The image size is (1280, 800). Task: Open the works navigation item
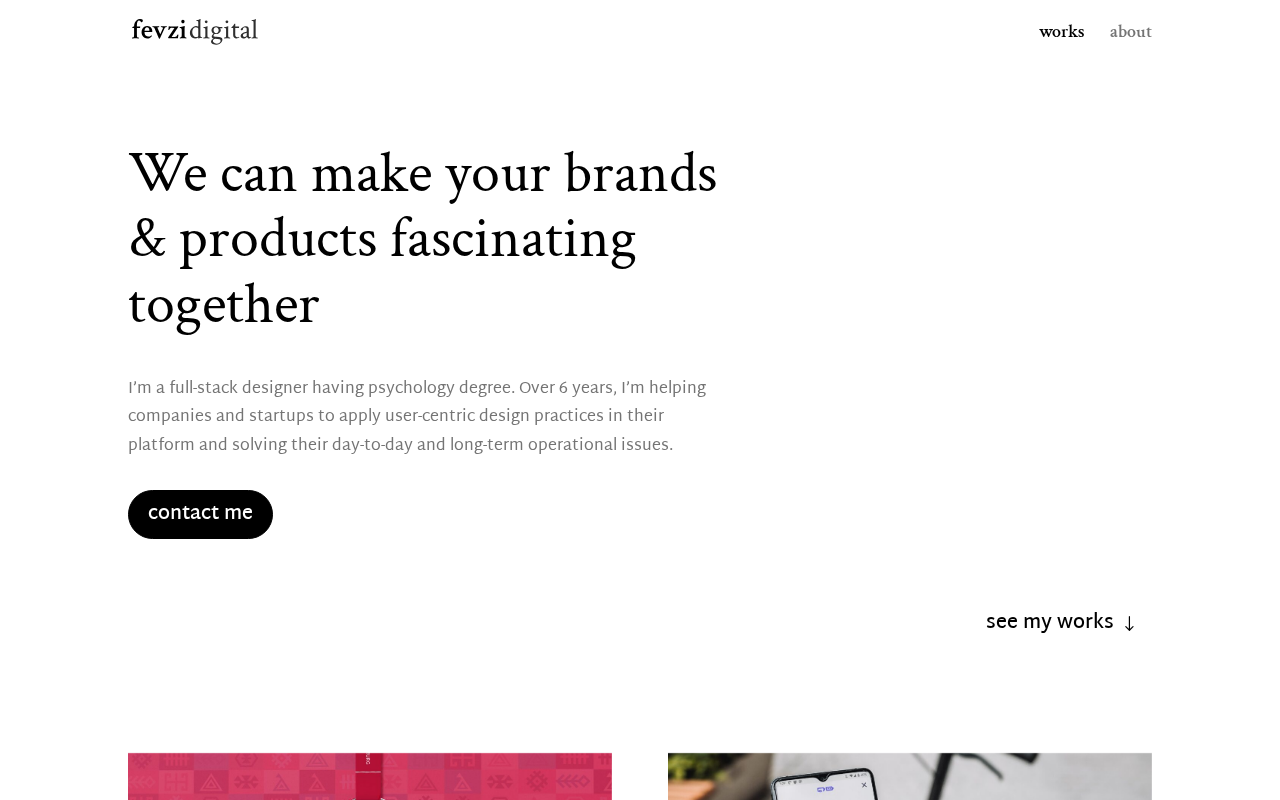(x=1061, y=32)
